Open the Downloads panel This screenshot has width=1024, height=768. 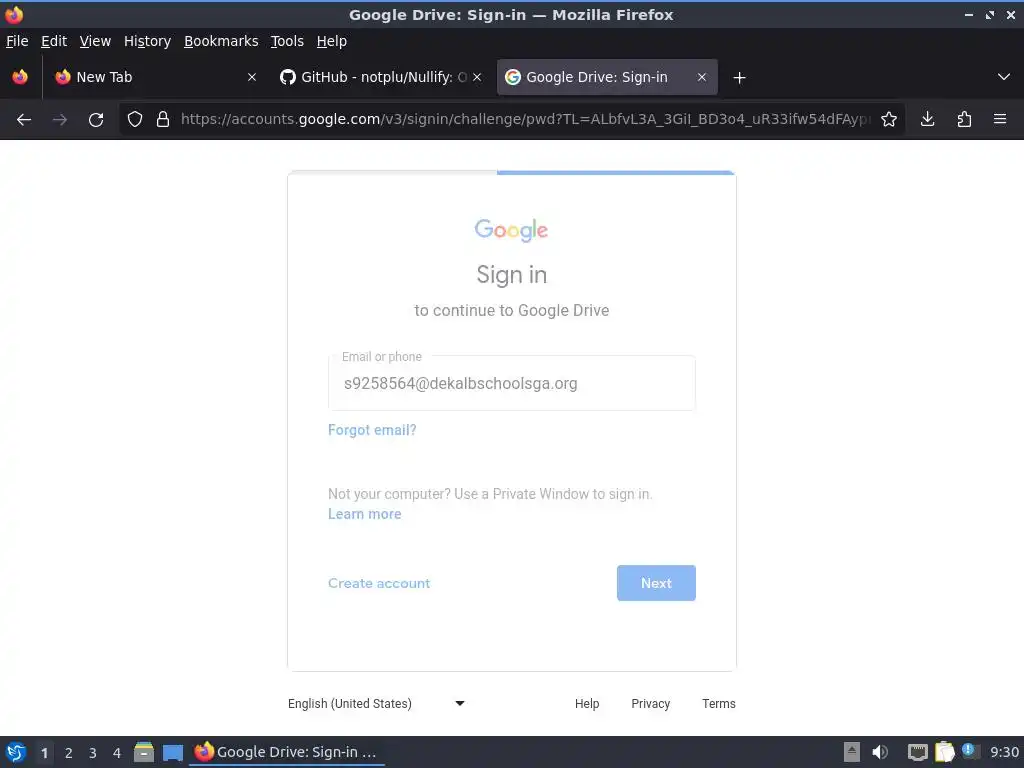(x=927, y=120)
